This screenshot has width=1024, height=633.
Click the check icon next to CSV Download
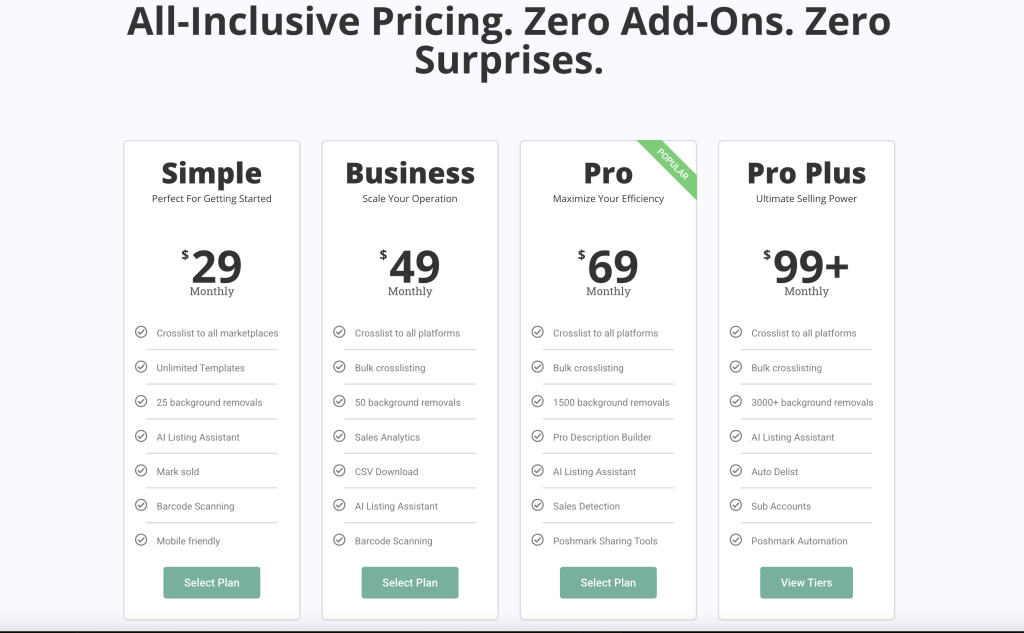[339, 471]
